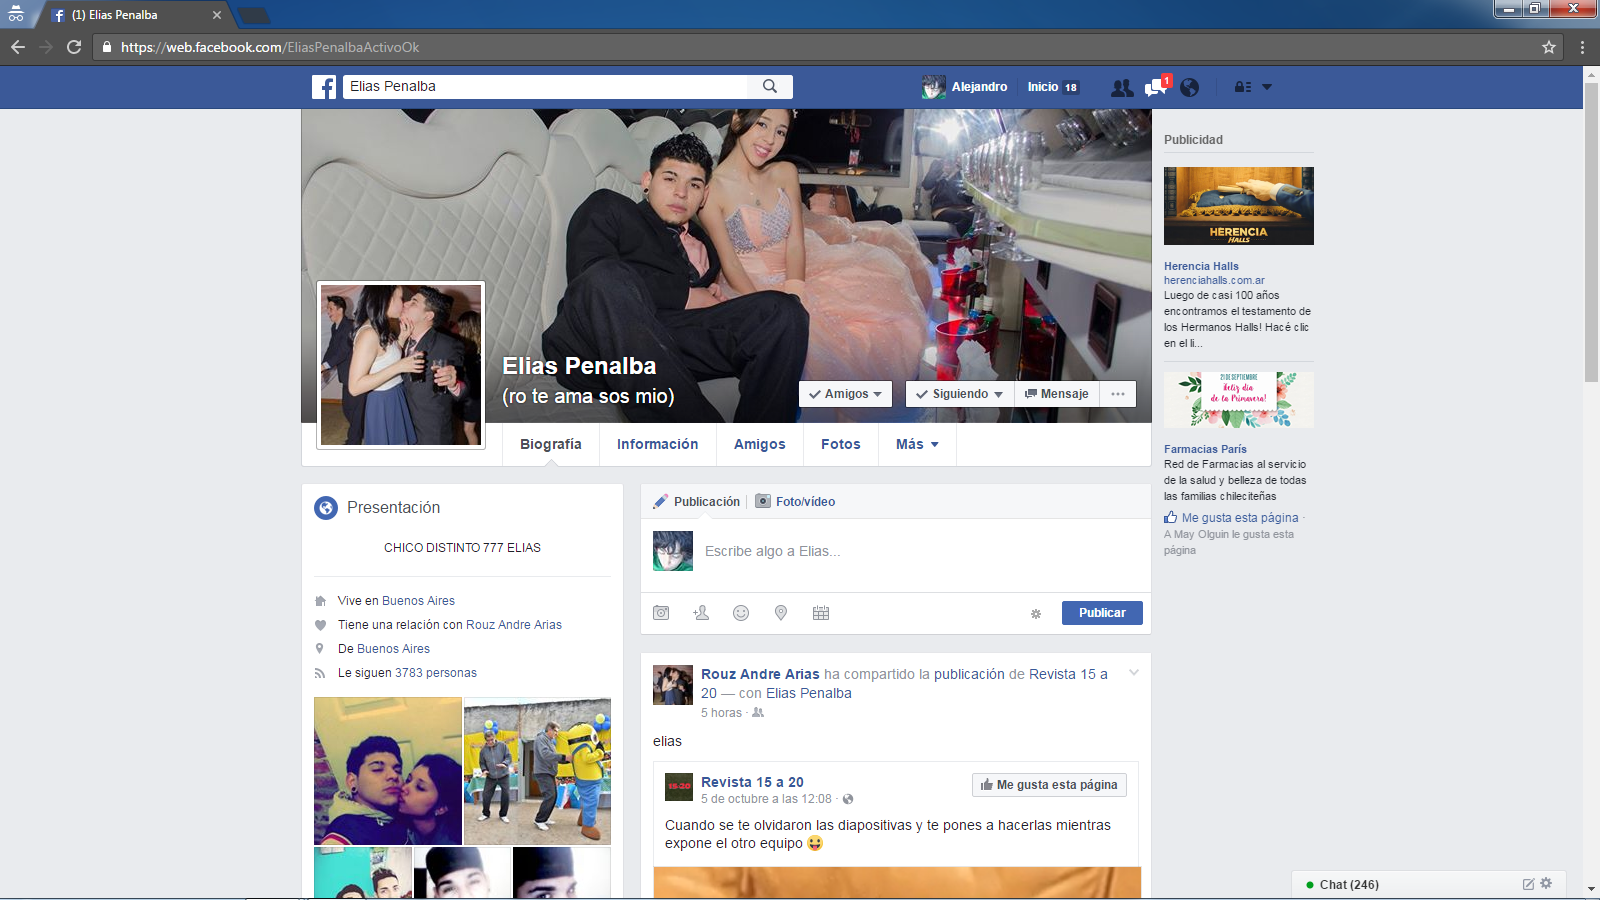Open the notifications globe icon
The height and width of the screenshot is (900, 1600).
point(1189,88)
